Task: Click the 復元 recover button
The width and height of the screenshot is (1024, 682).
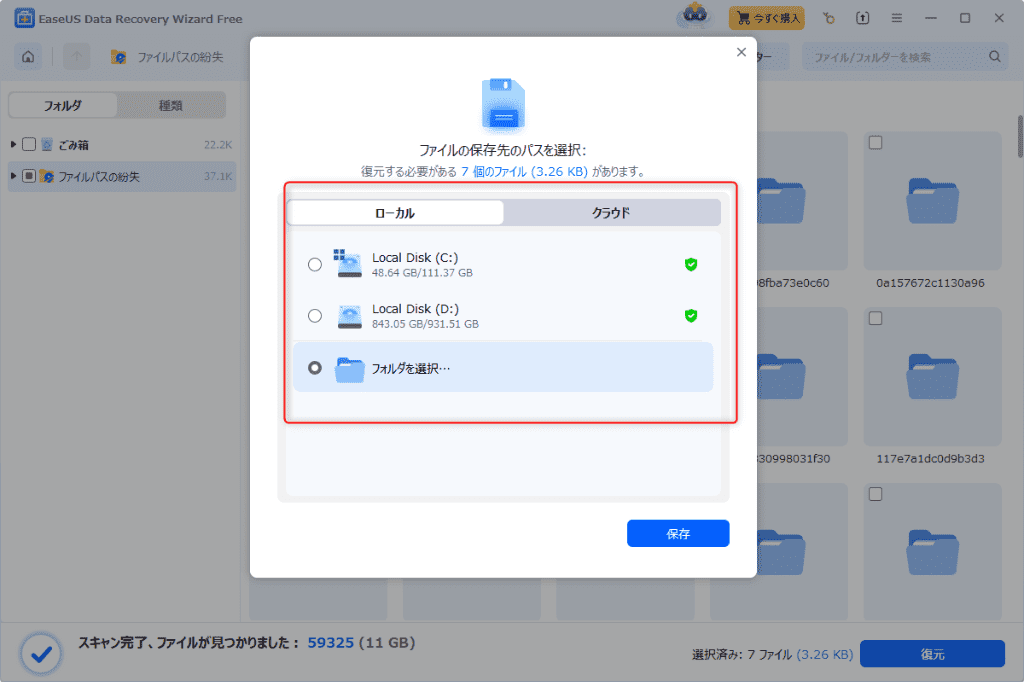Action: point(932,654)
